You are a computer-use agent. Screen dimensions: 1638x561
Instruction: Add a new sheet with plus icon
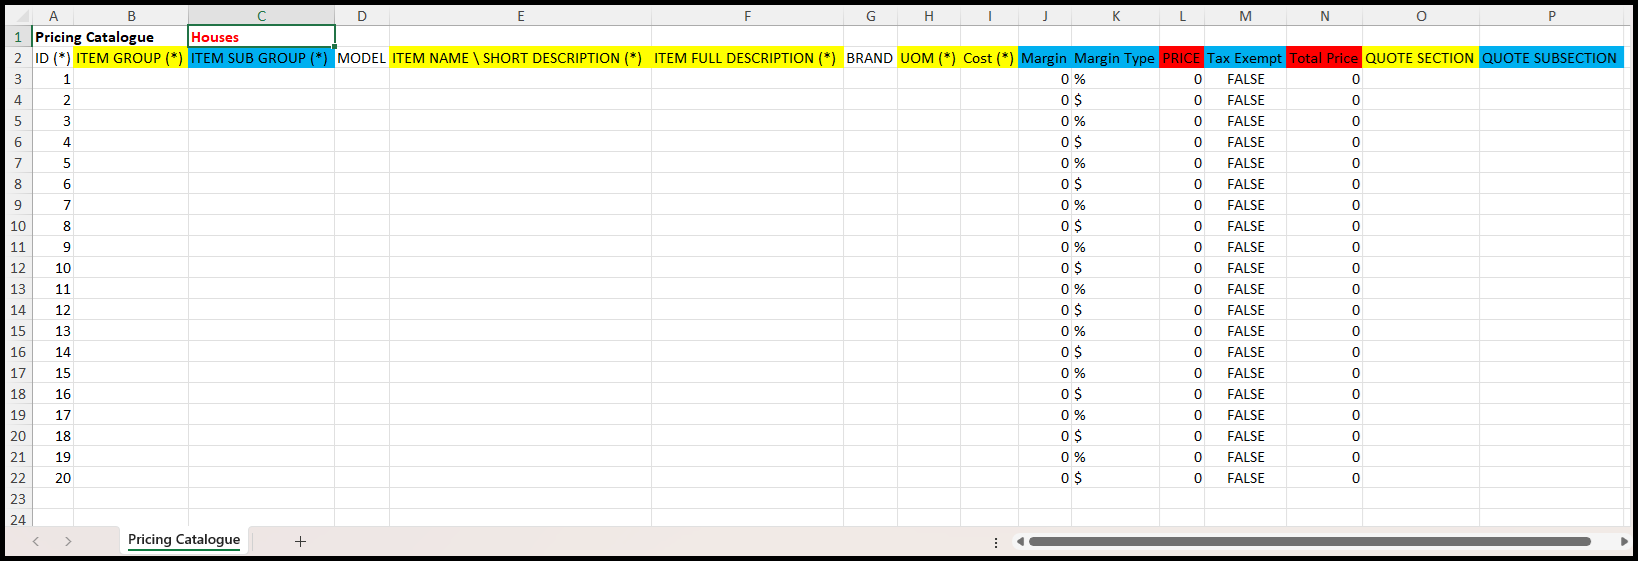[x=300, y=541]
